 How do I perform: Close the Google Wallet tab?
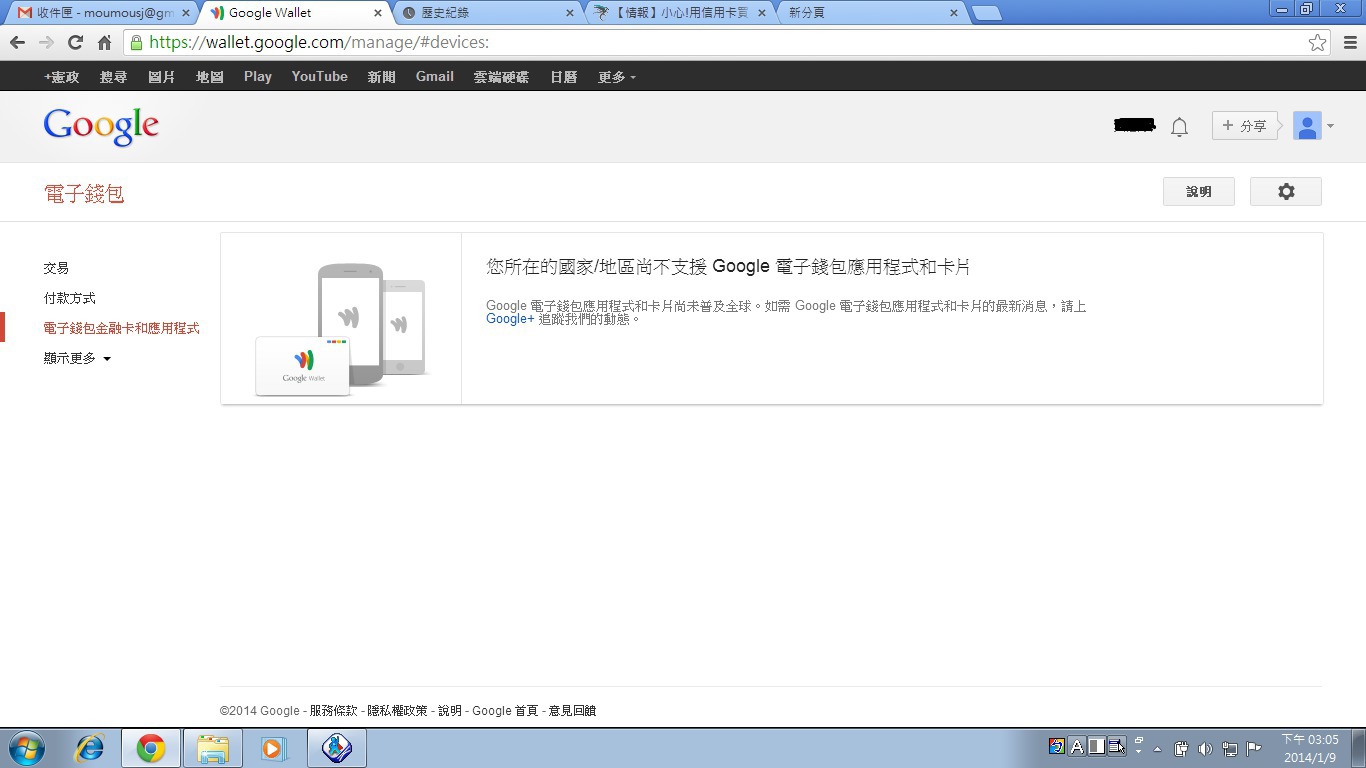pos(378,13)
